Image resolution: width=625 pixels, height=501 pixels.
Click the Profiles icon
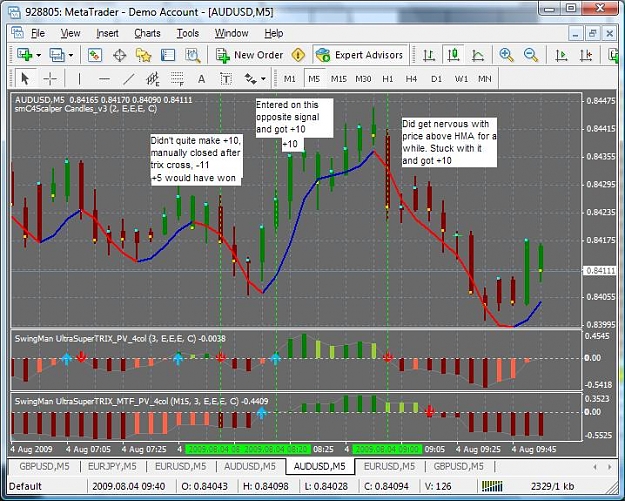pos(57,55)
